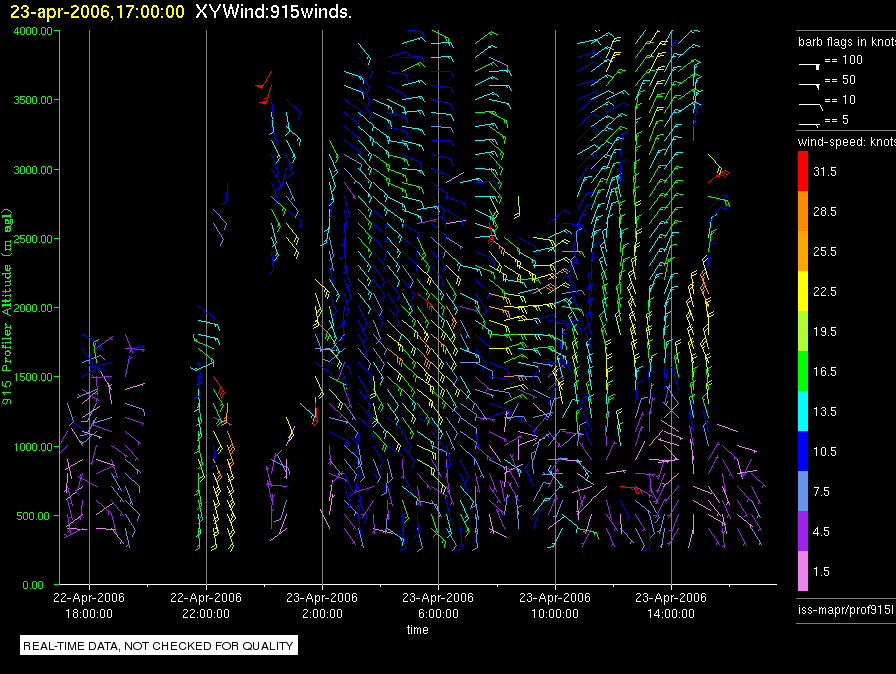Viewport: 896px width, 674px height.
Task: Click the yellow-green 19.5 knots swatch
Action: (x=803, y=331)
